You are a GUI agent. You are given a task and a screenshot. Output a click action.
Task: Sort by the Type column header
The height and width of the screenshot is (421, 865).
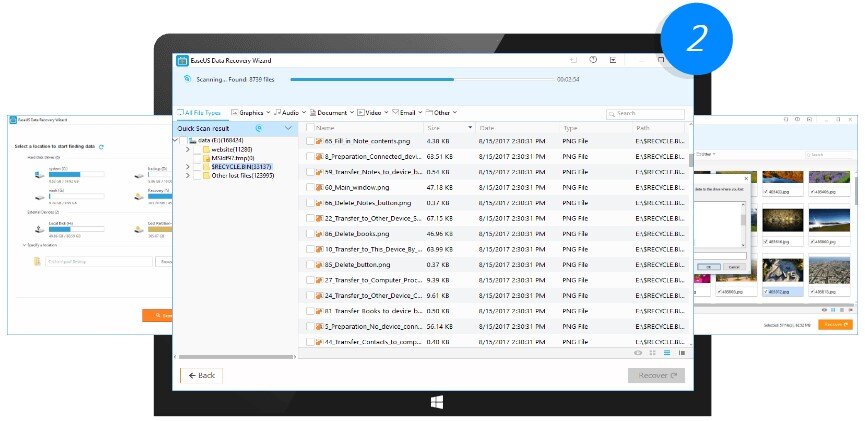(x=595, y=128)
